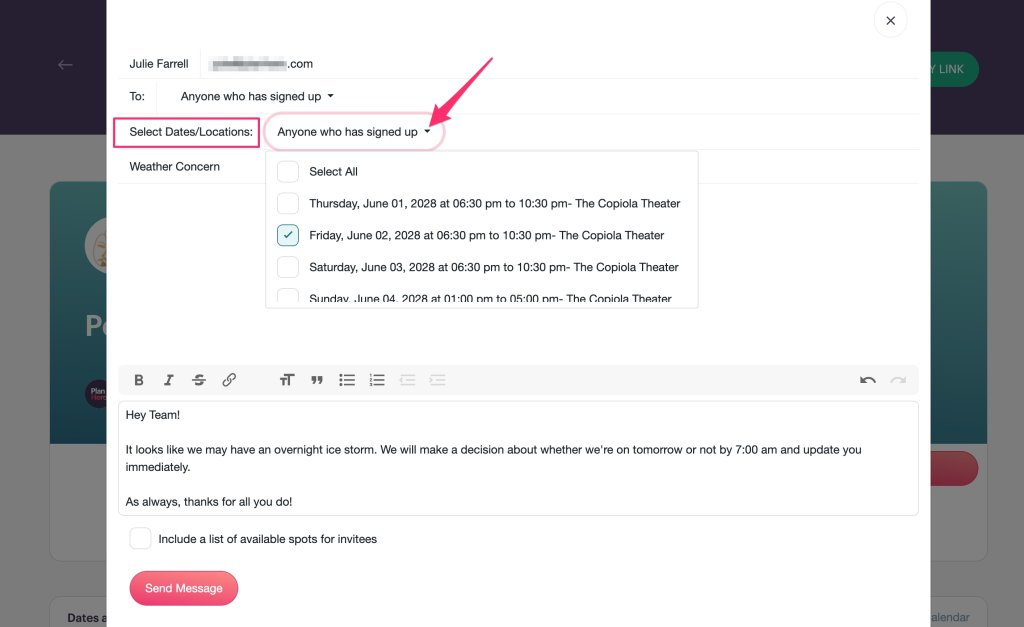Screen dimensions: 1024x627
Task: Redo the last edit
Action: (x=898, y=380)
